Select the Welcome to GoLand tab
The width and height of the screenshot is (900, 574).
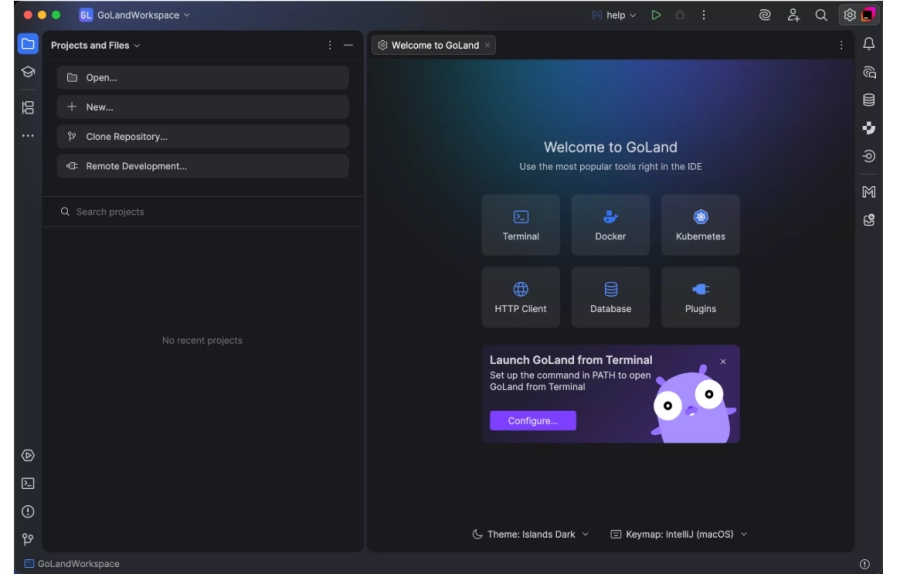tap(435, 45)
